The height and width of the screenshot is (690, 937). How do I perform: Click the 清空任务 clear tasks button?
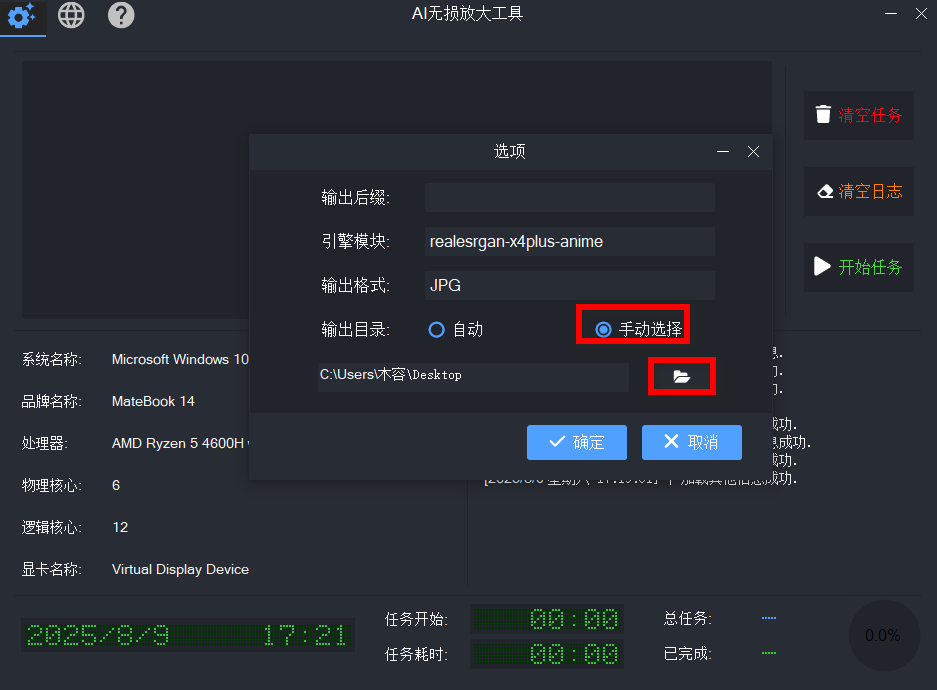coord(859,115)
